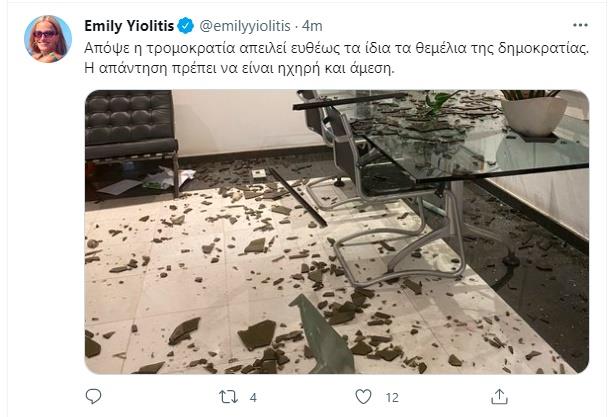
Task: Click the first line starting with Απόψε
Action: click(337, 48)
